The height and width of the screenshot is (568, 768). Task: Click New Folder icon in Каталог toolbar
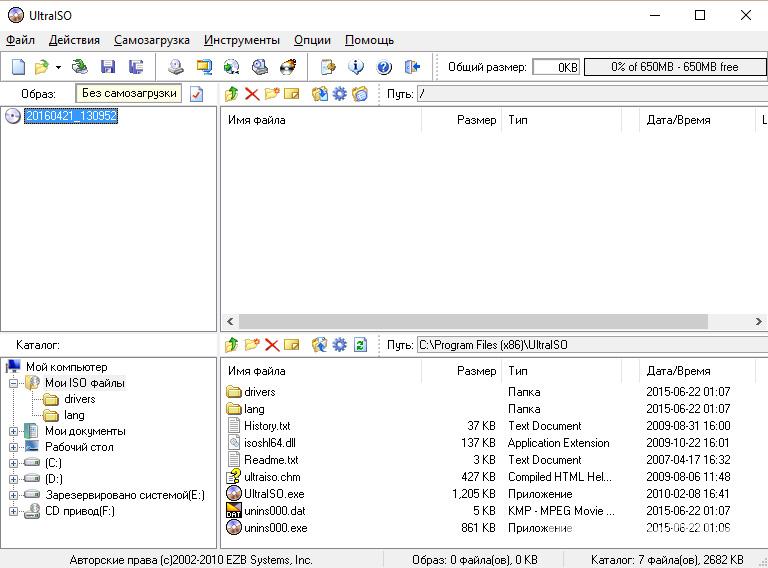point(252,345)
